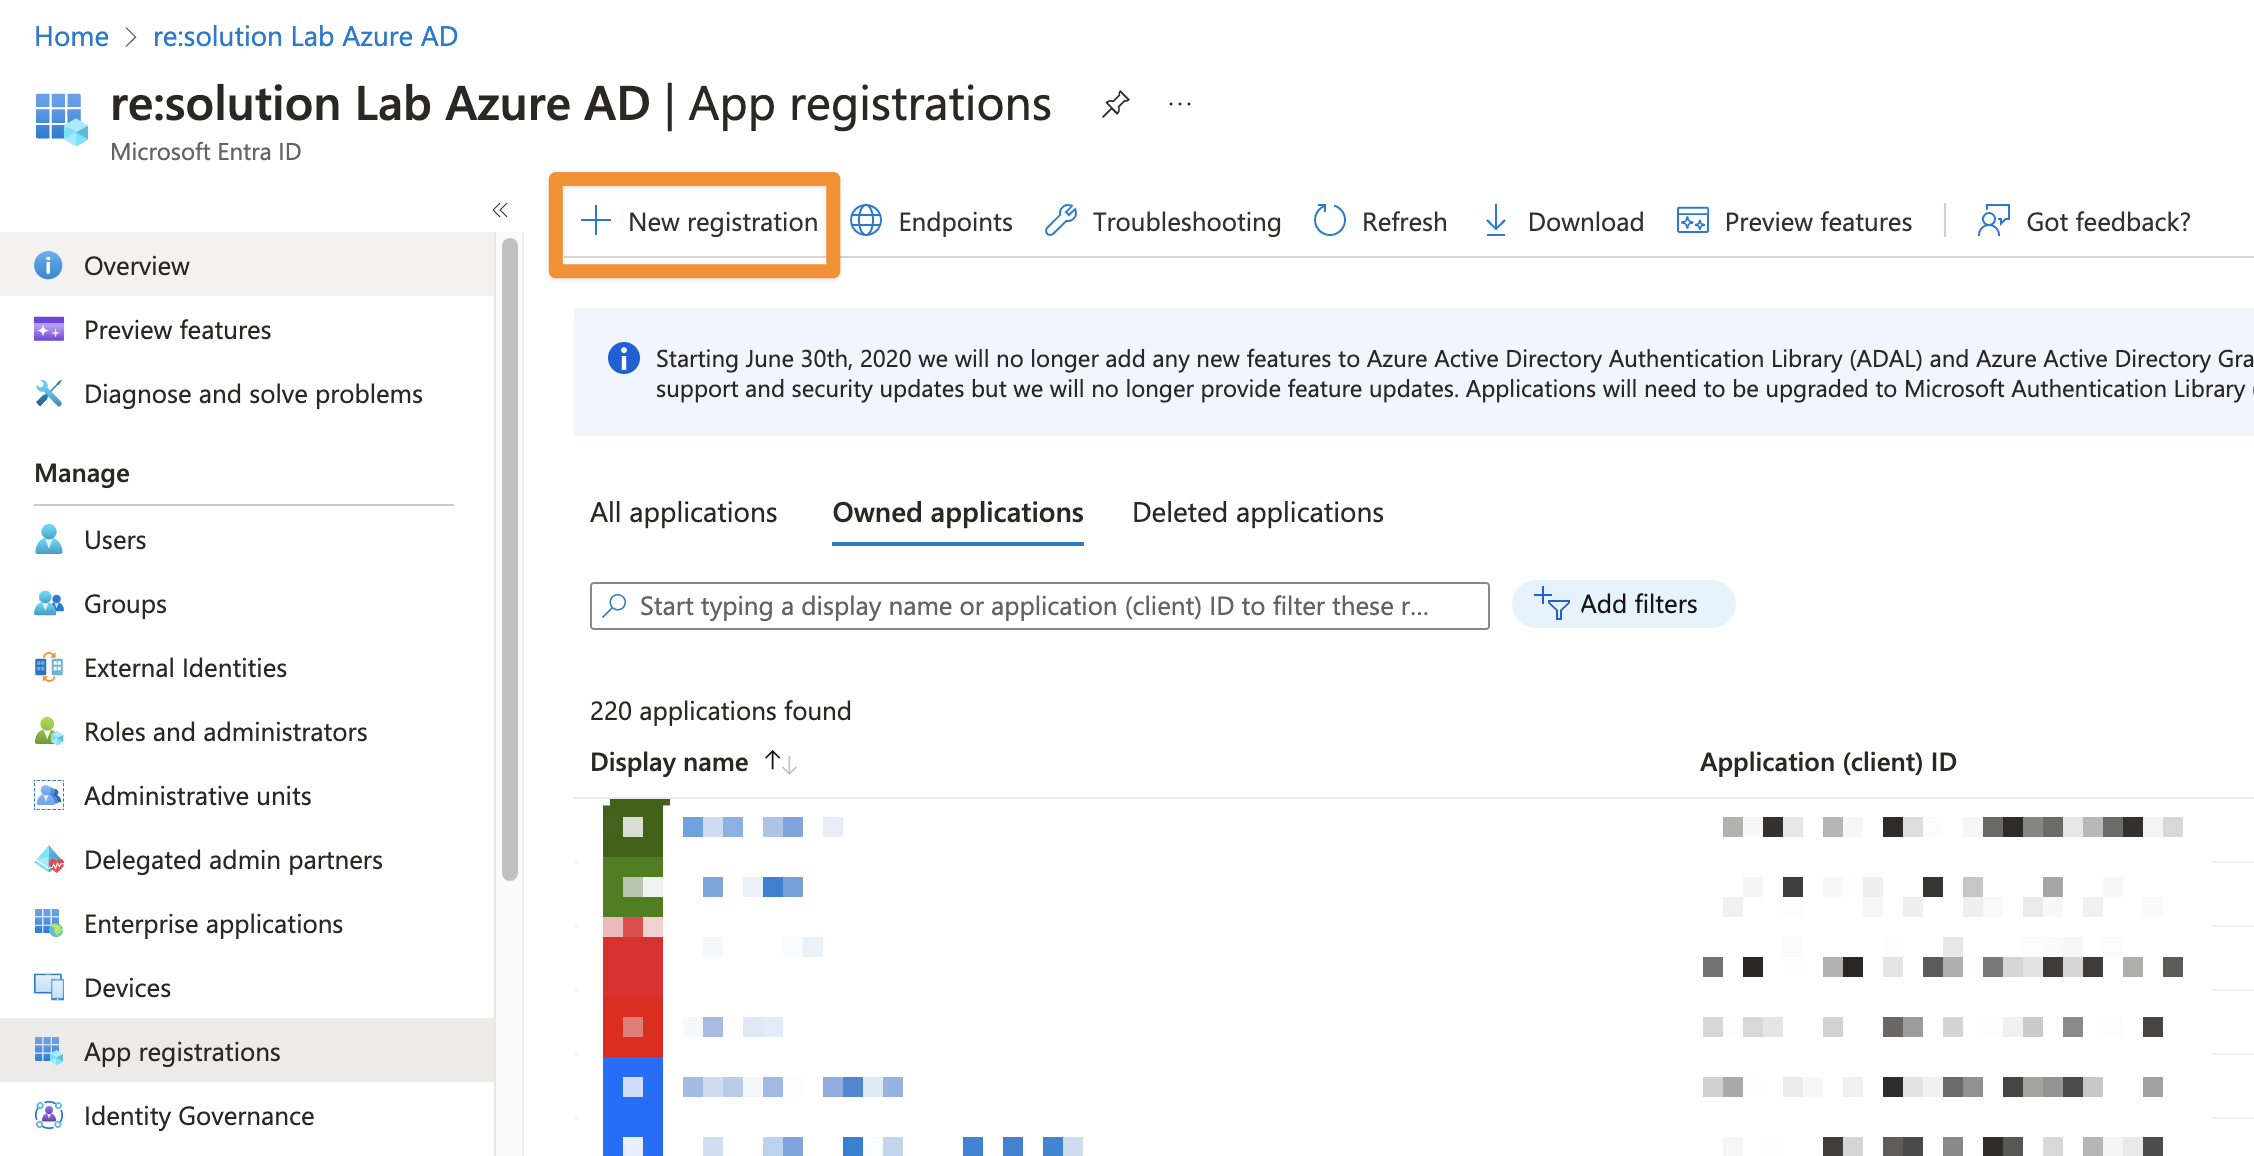Click Roles and administrators icon
Screen dimensions: 2254x1156
click(x=48, y=732)
